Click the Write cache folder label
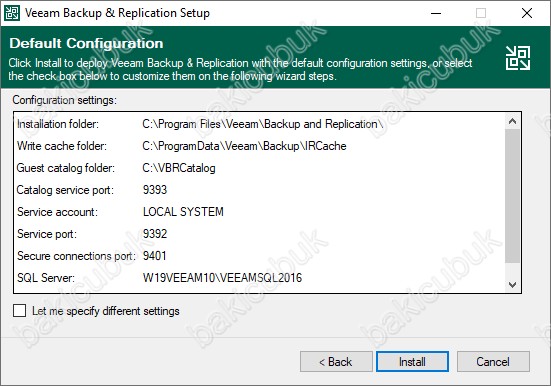551x386 pixels. 61,146
